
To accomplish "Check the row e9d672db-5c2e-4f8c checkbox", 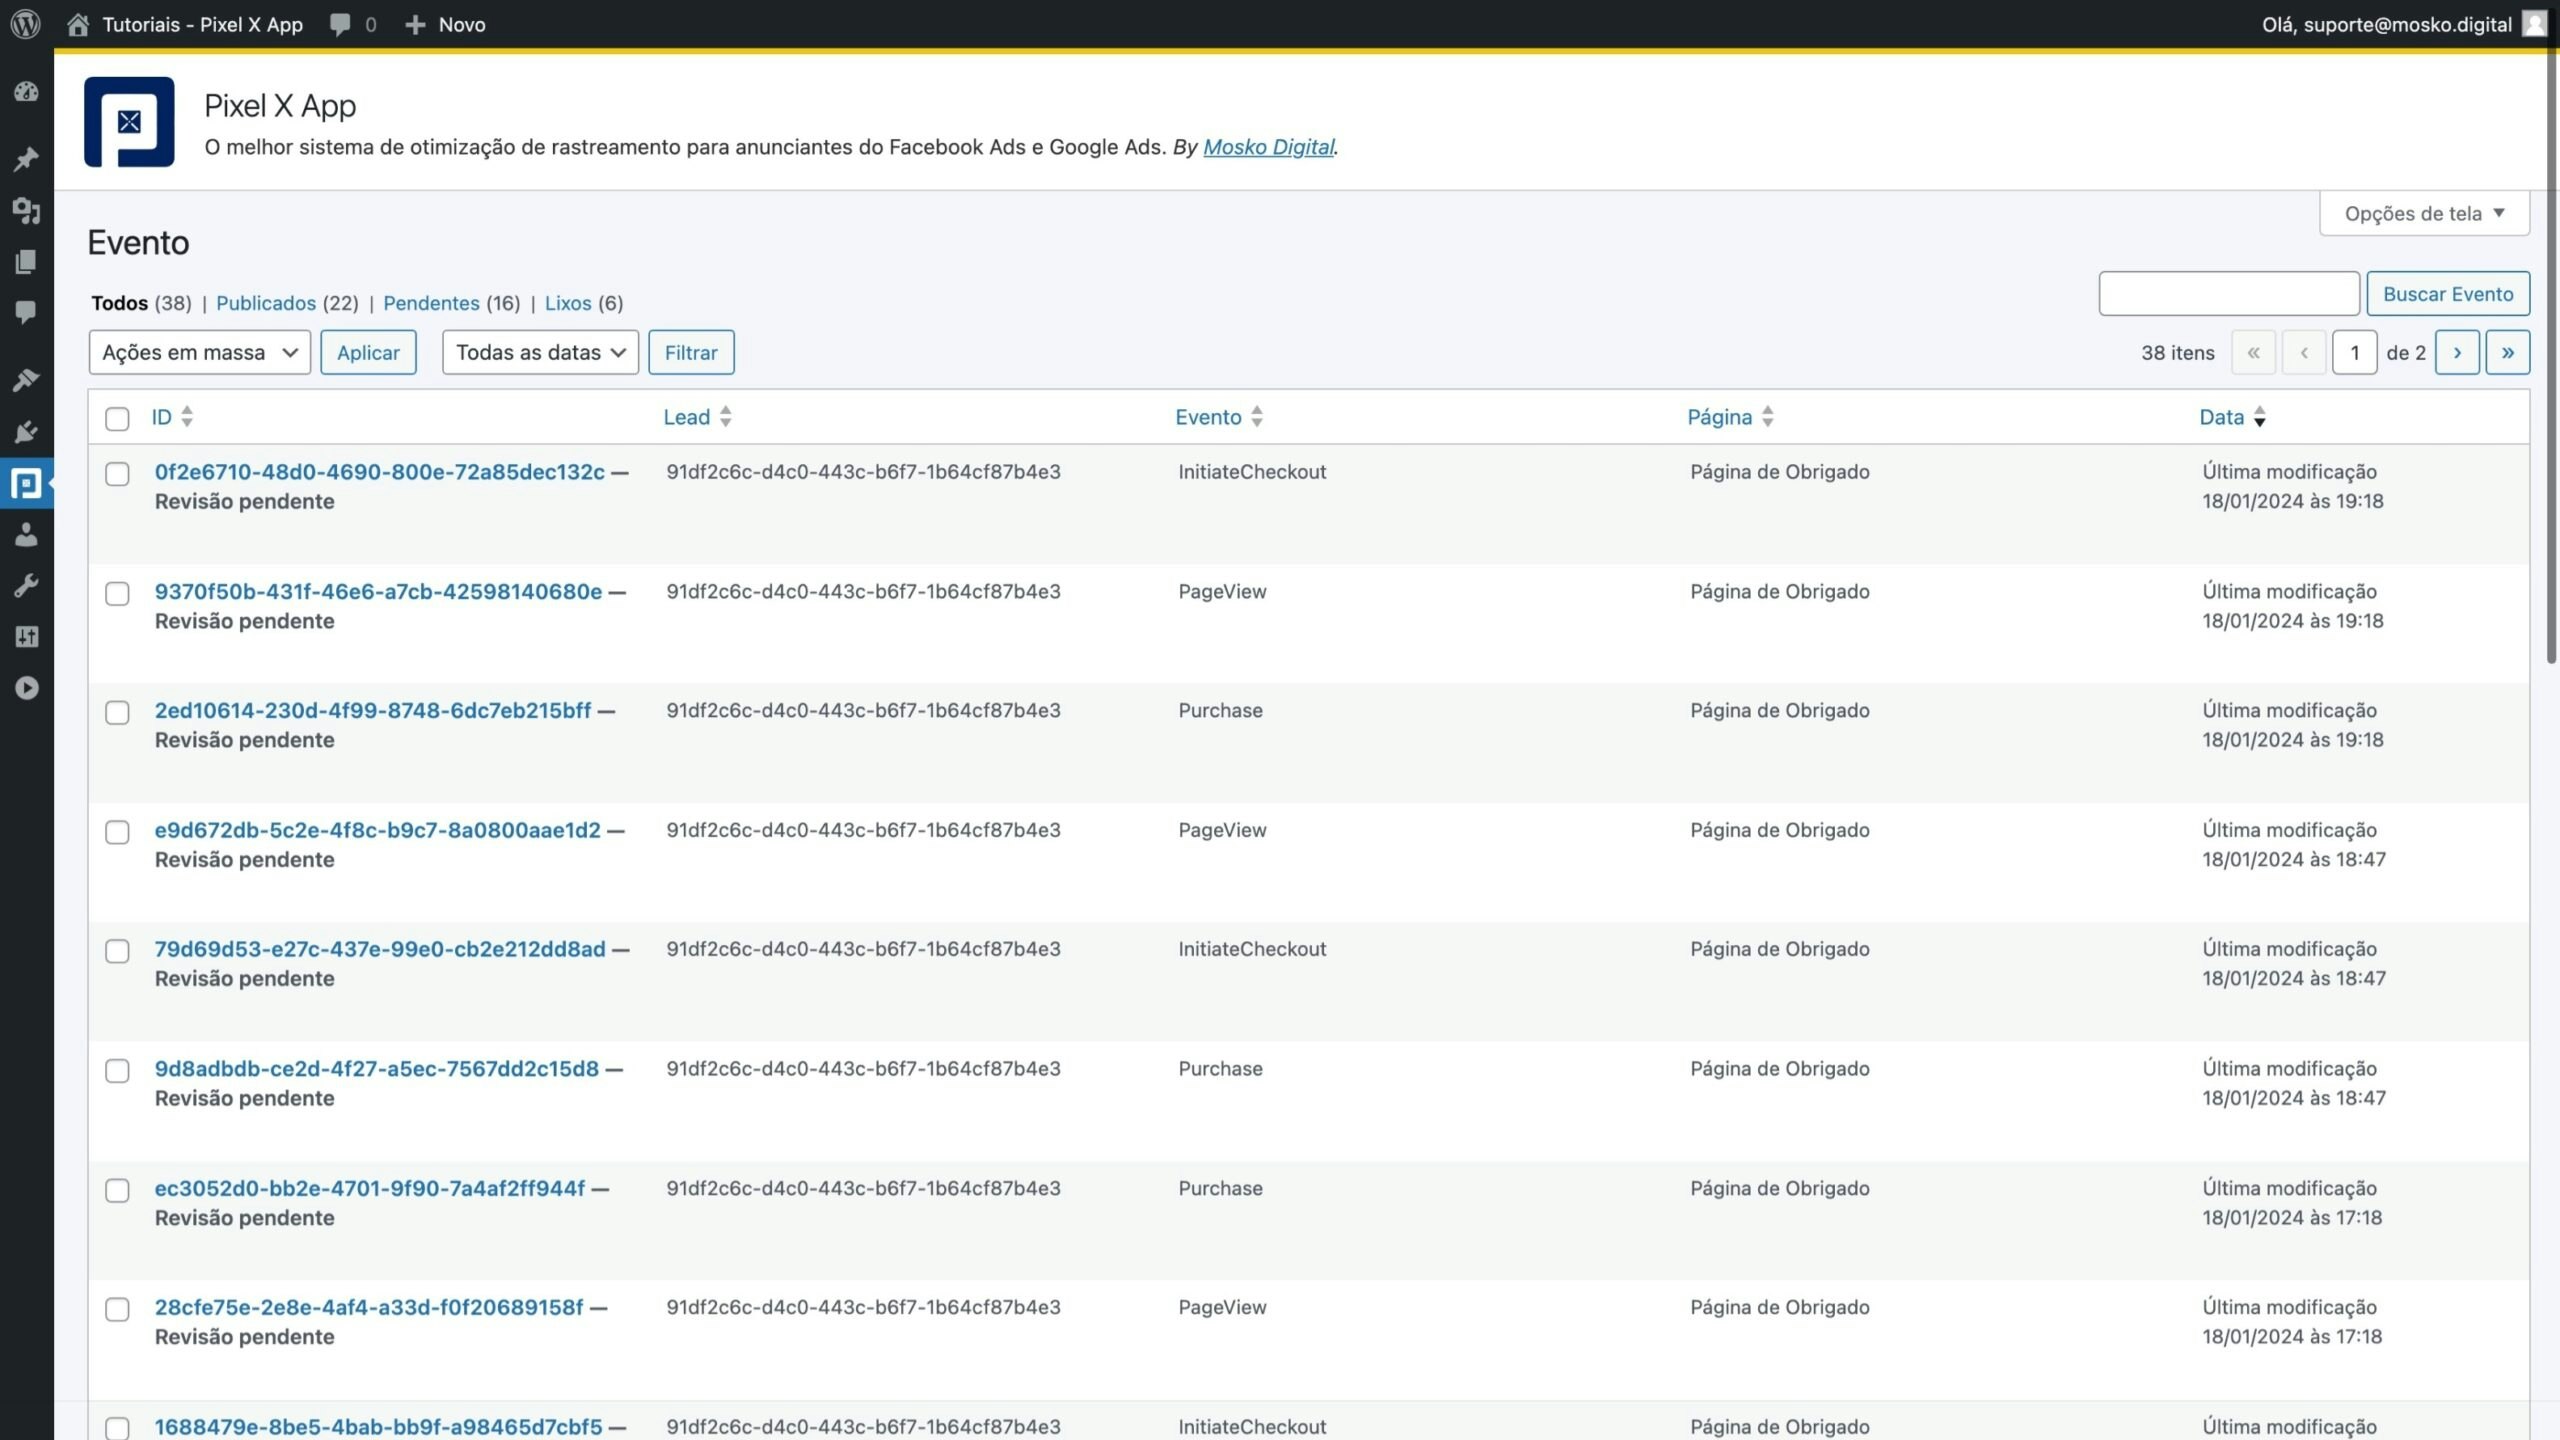I will [x=117, y=833].
